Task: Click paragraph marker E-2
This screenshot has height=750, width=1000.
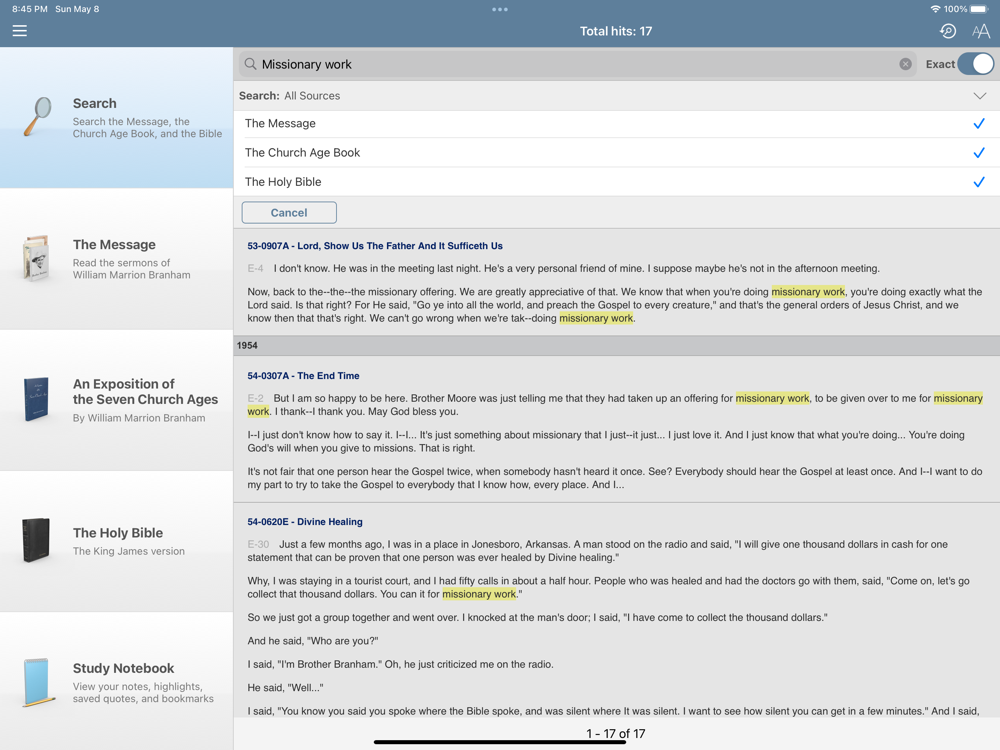Action: click(x=255, y=399)
